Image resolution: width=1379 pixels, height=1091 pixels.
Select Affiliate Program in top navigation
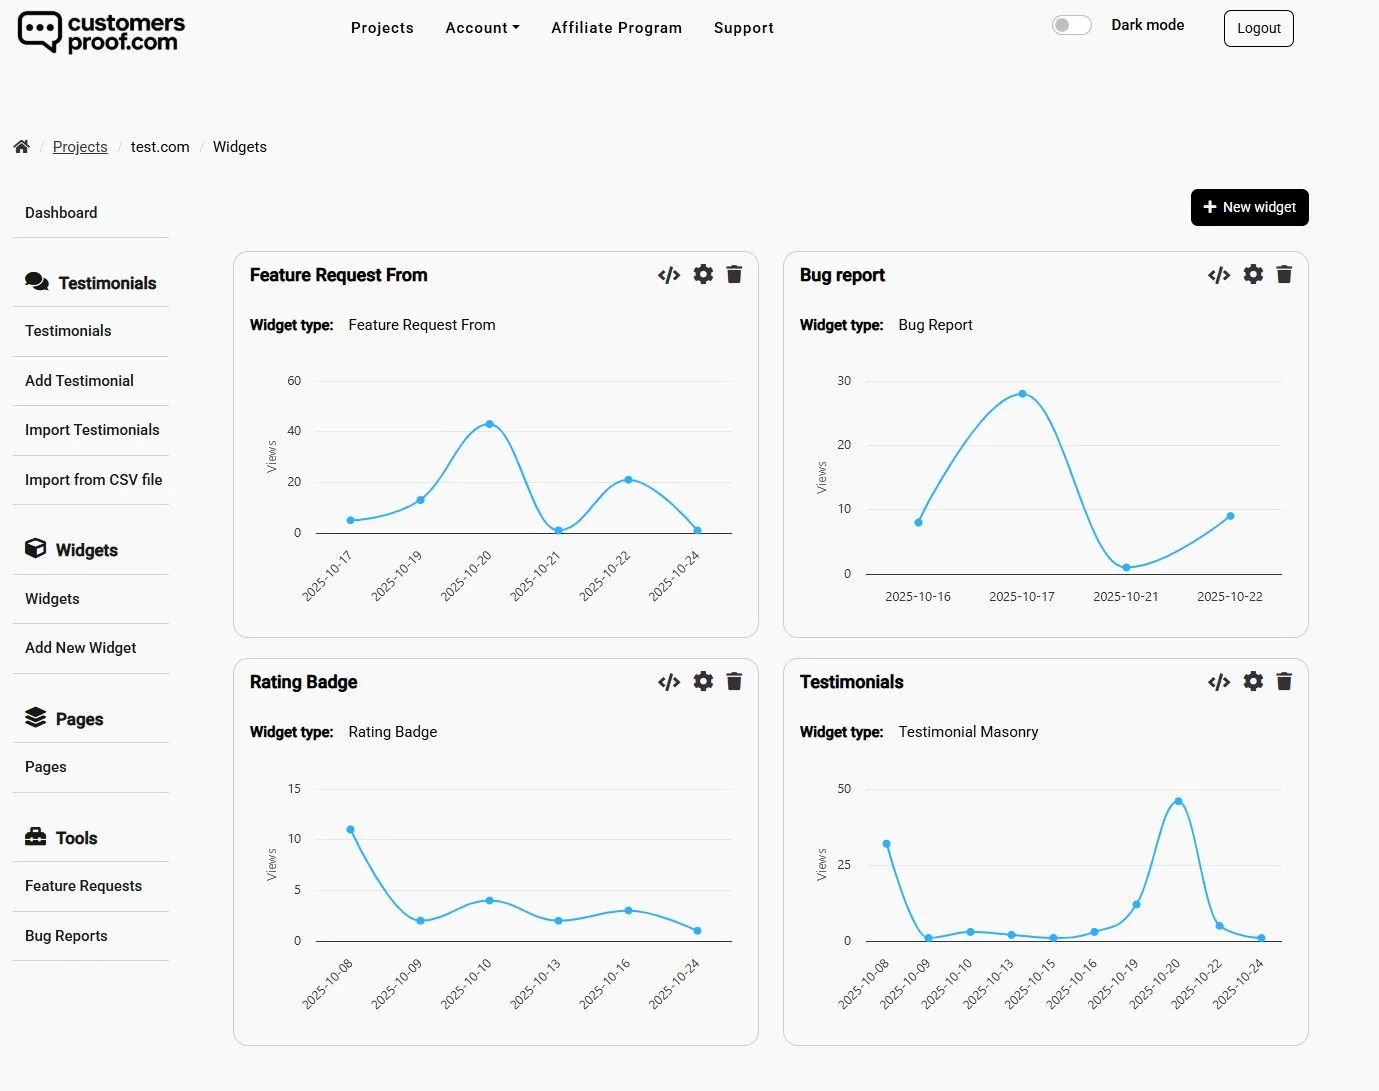(616, 28)
